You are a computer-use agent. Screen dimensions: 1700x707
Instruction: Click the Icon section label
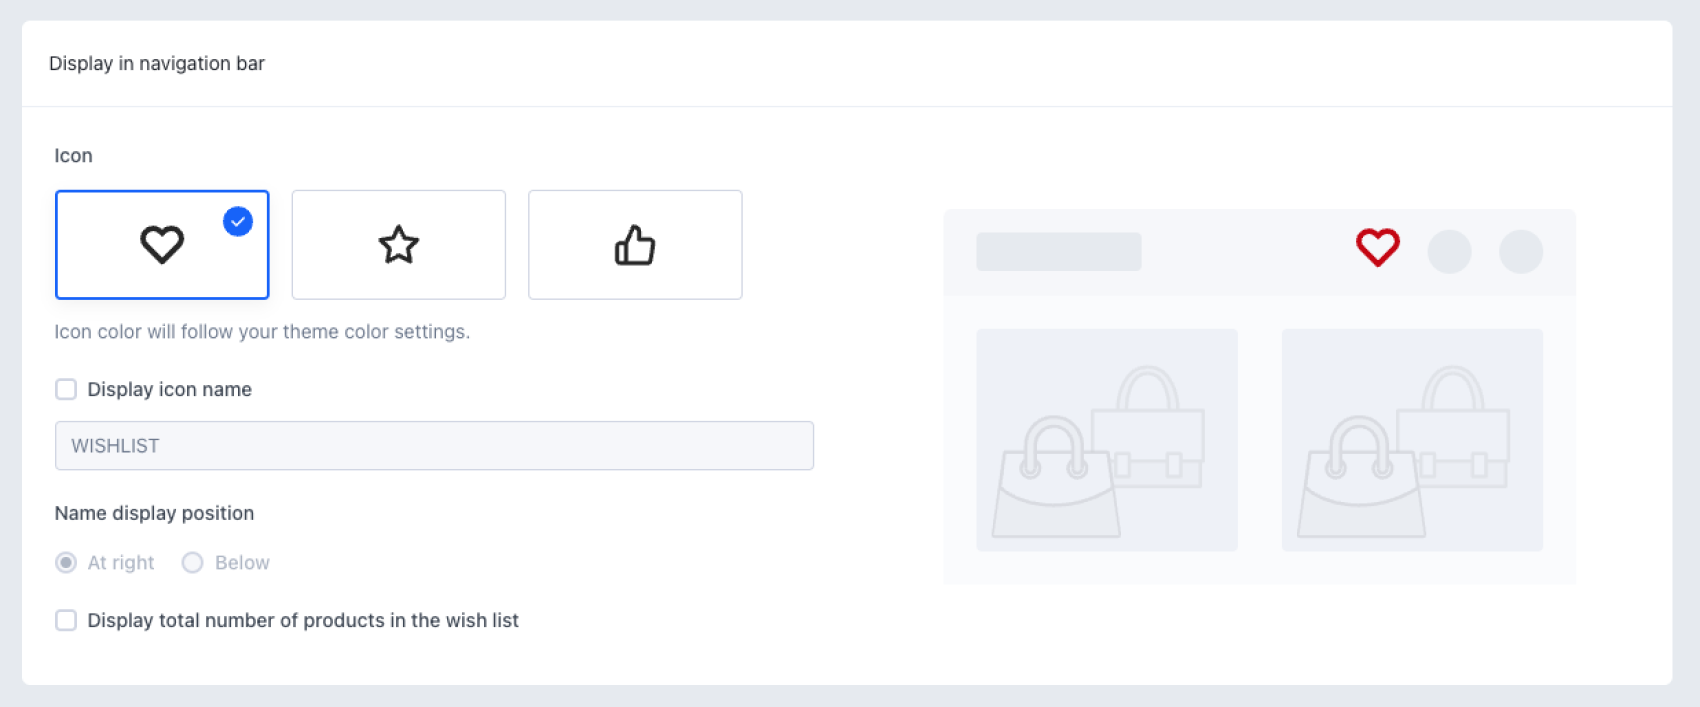[x=73, y=155]
